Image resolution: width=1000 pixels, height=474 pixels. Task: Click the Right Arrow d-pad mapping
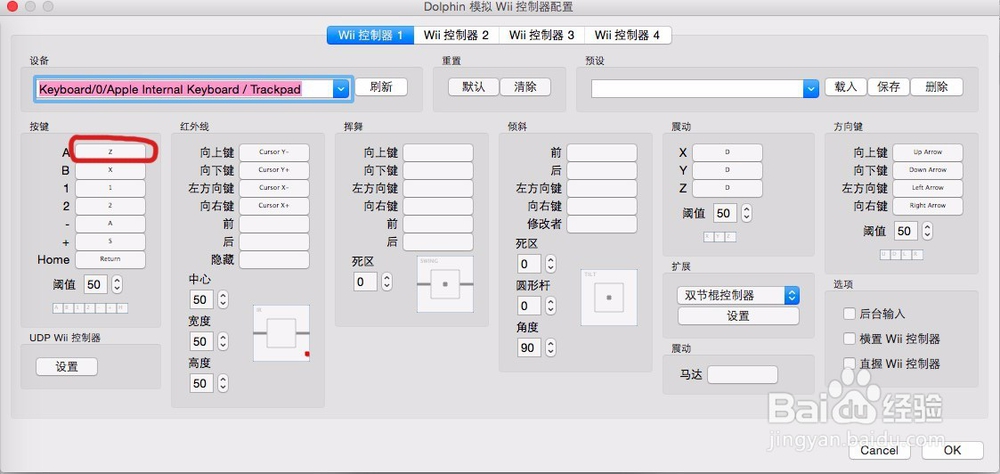pyautogui.click(x=928, y=206)
